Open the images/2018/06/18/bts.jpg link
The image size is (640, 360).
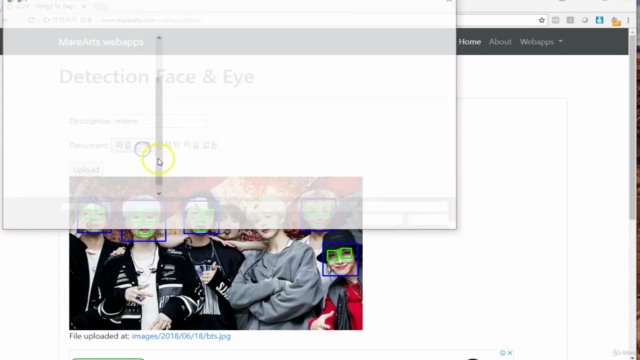(181, 336)
